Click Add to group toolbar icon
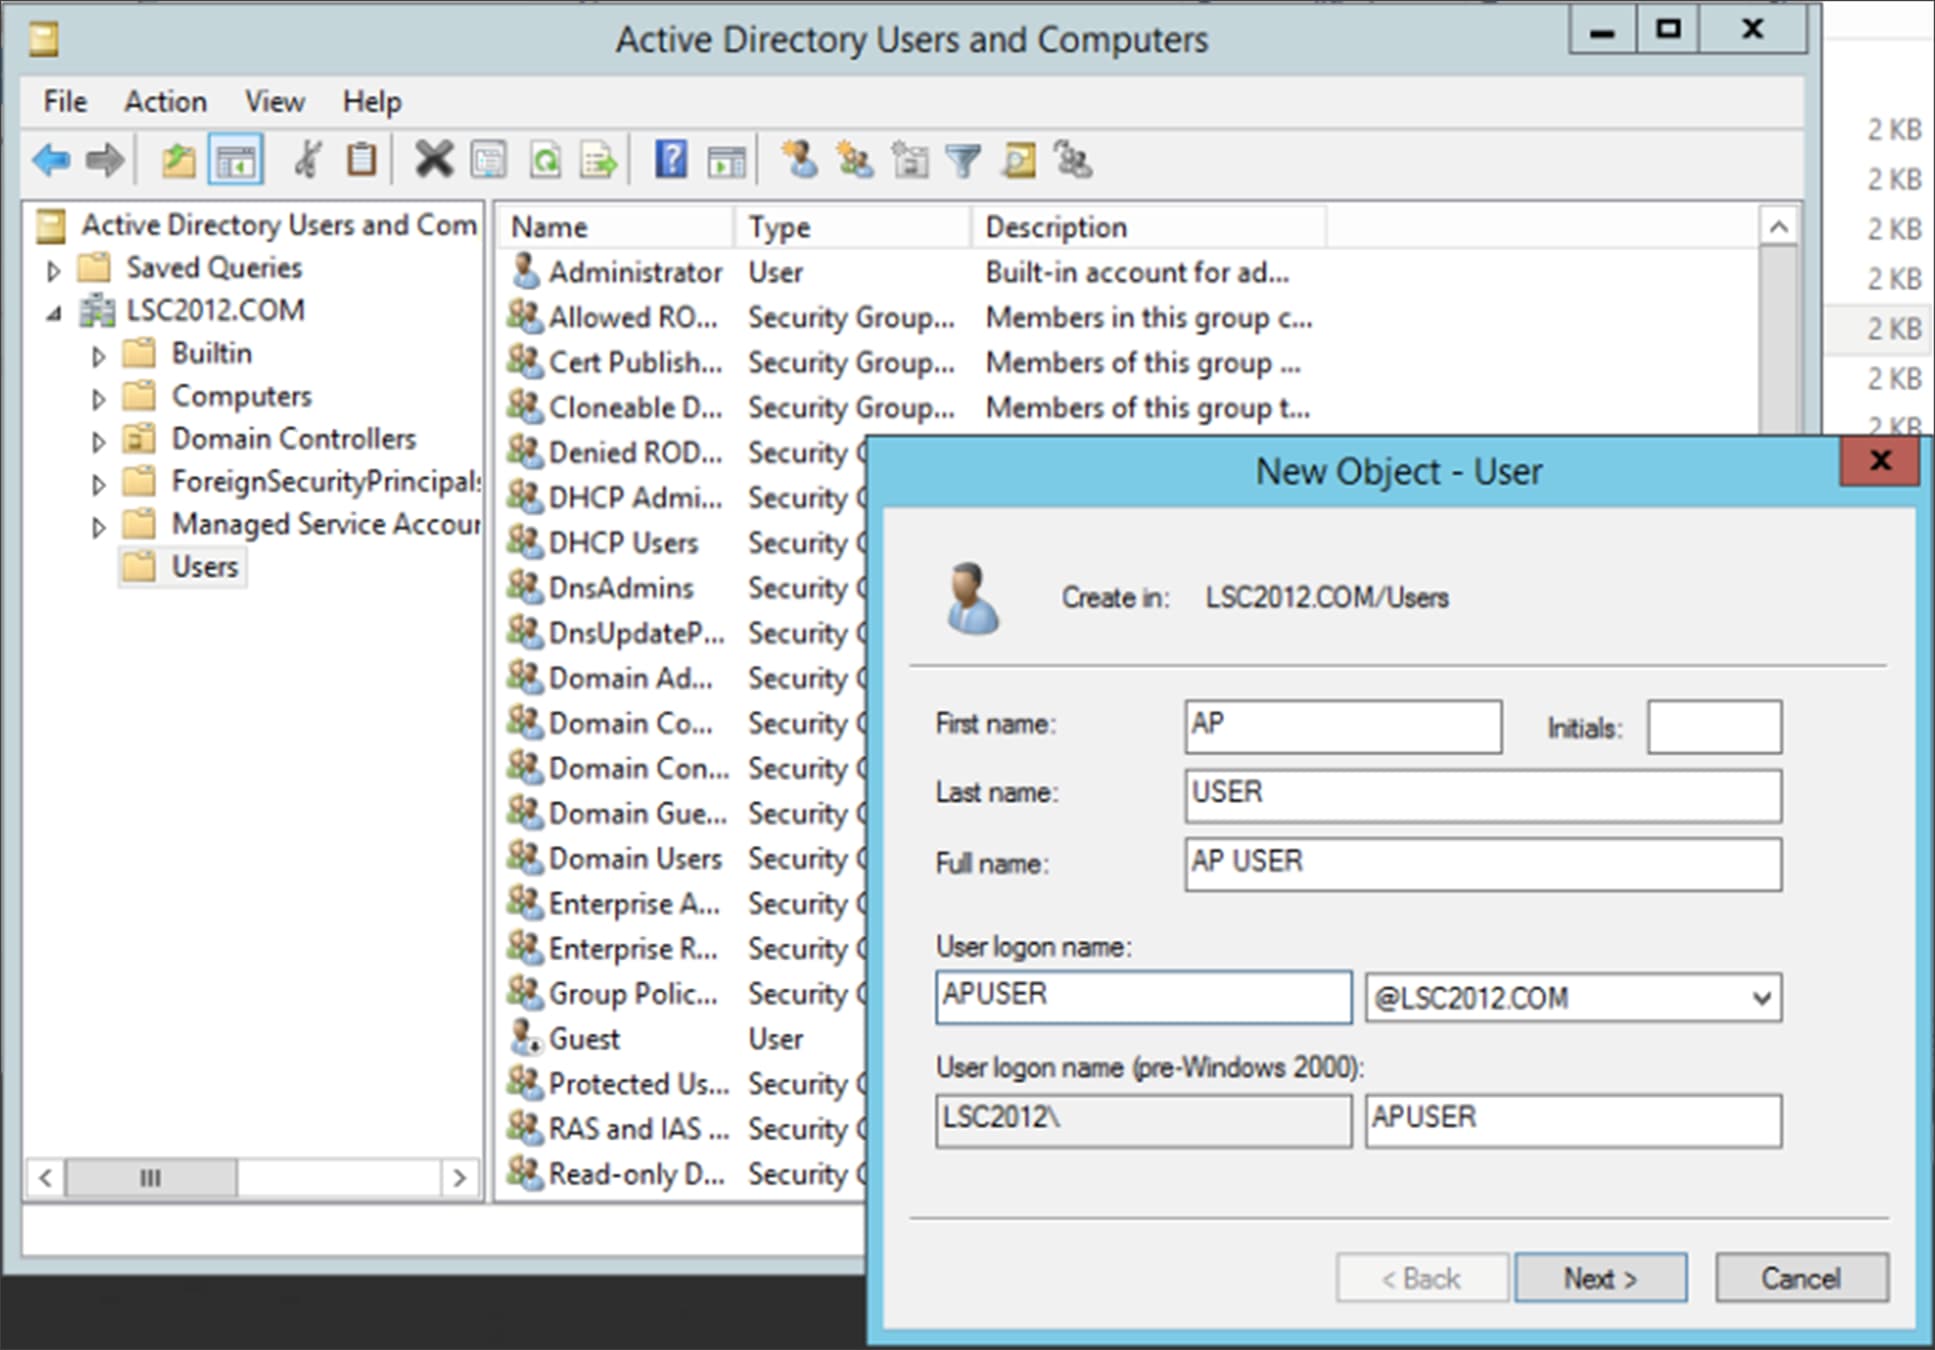 click(x=1073, y=160)
